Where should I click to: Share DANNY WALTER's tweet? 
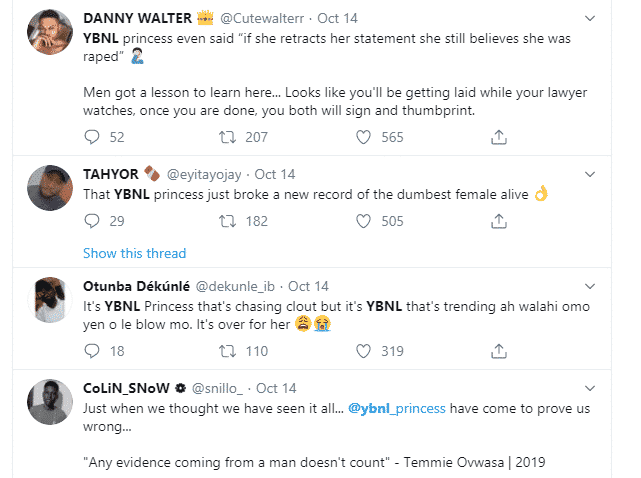click(x=497, y=137)
